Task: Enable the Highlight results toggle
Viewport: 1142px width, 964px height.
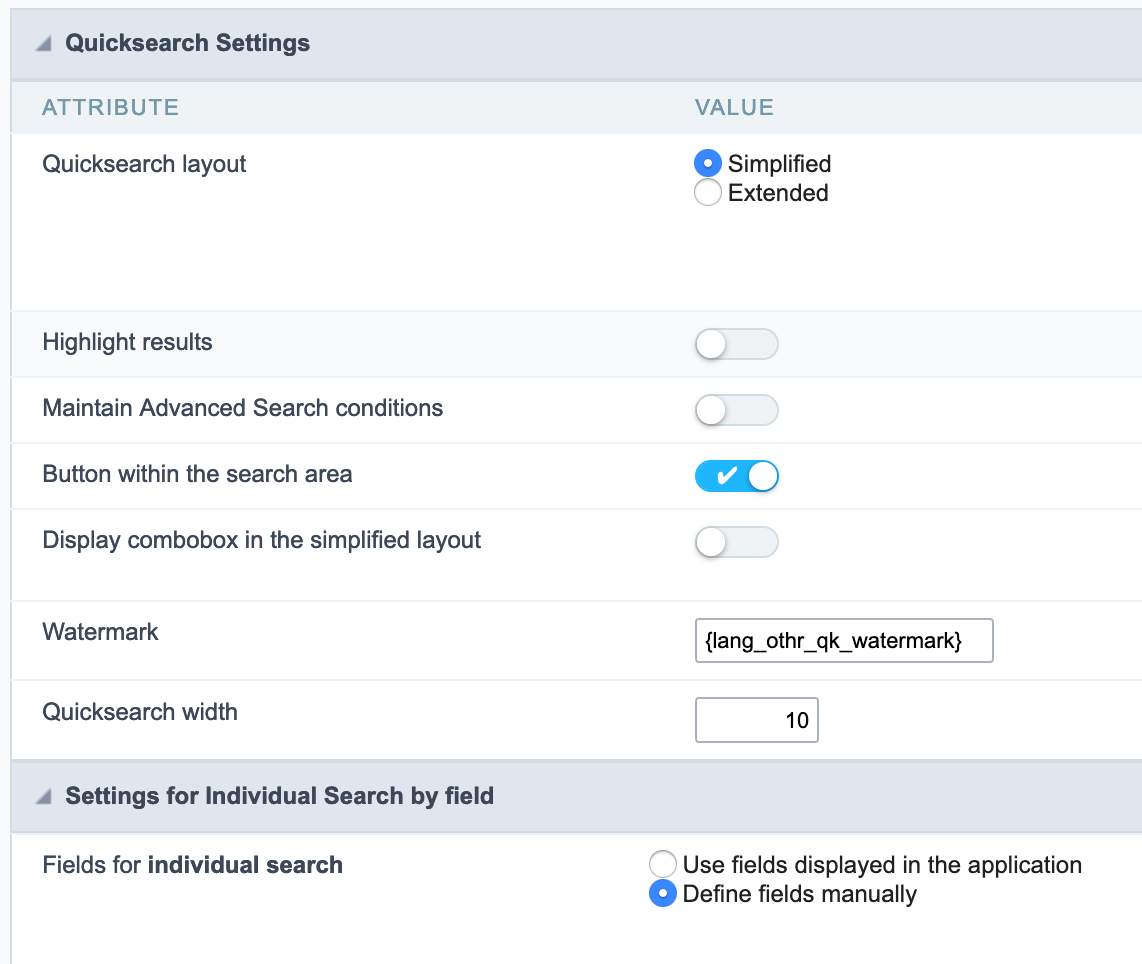Action: tap(736, 344)
